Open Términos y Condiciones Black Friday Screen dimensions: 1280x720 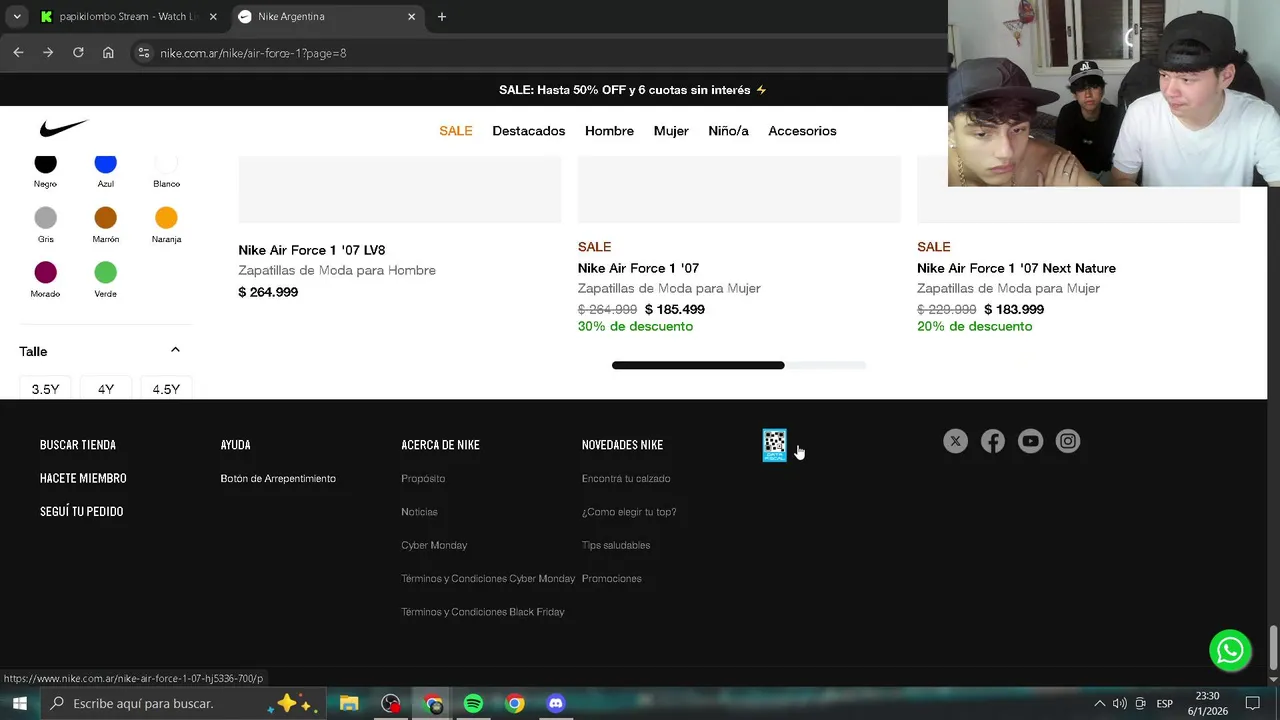(483, 612)
